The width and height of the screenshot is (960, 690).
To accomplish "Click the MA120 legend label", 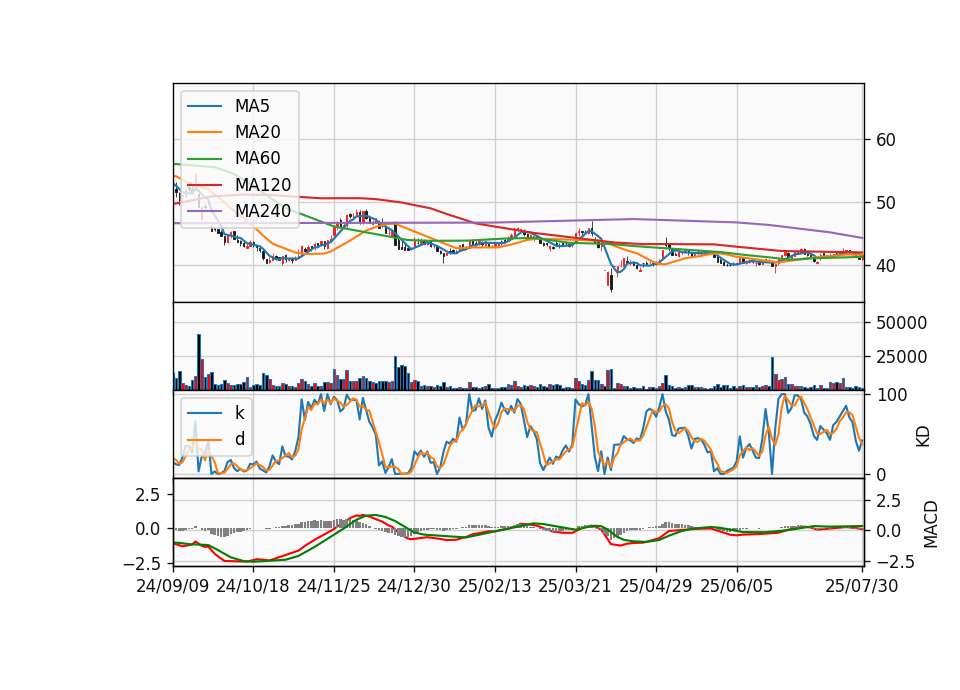I will pyautogui.click(x=263, y=184).
